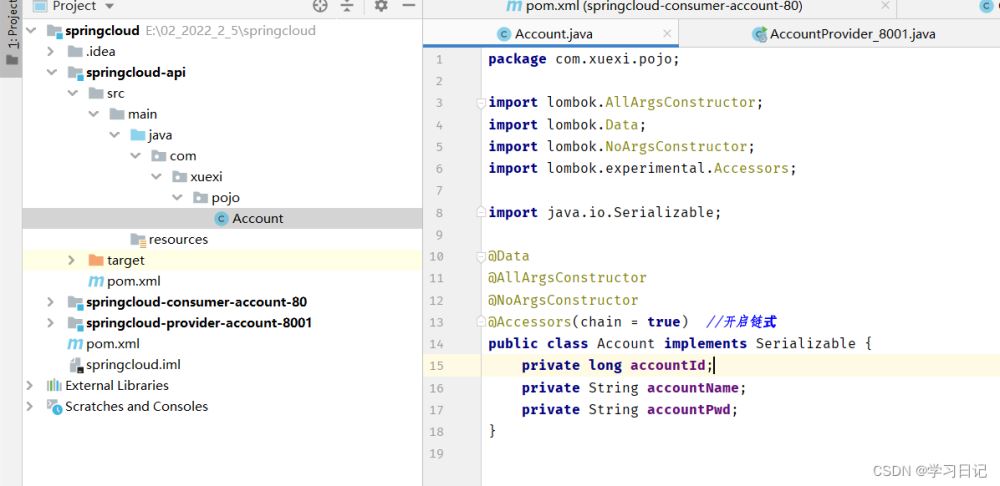Click the locate/select opened file icon
The height and width of the screenshot is (486, 1000).
(x=320, y=6)
